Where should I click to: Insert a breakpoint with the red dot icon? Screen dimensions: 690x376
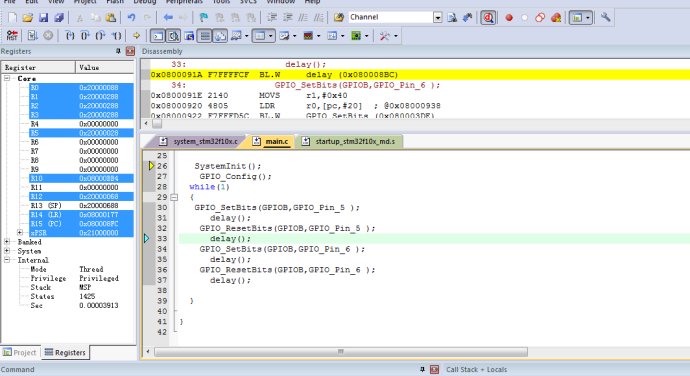point(509,18)
